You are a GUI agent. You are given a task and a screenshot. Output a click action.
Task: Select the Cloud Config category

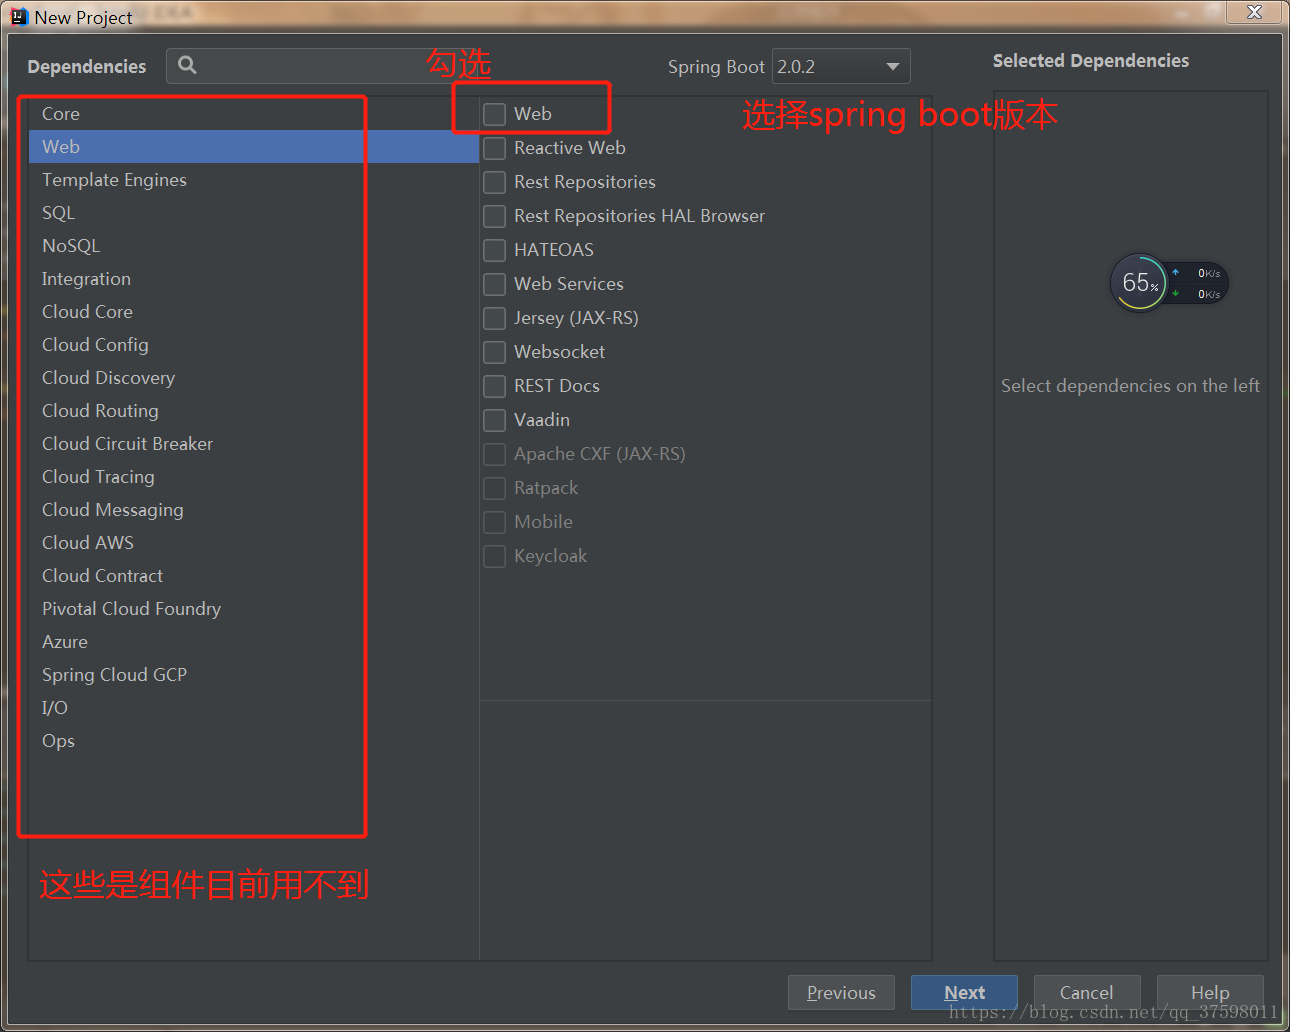(x=253, y=345)
